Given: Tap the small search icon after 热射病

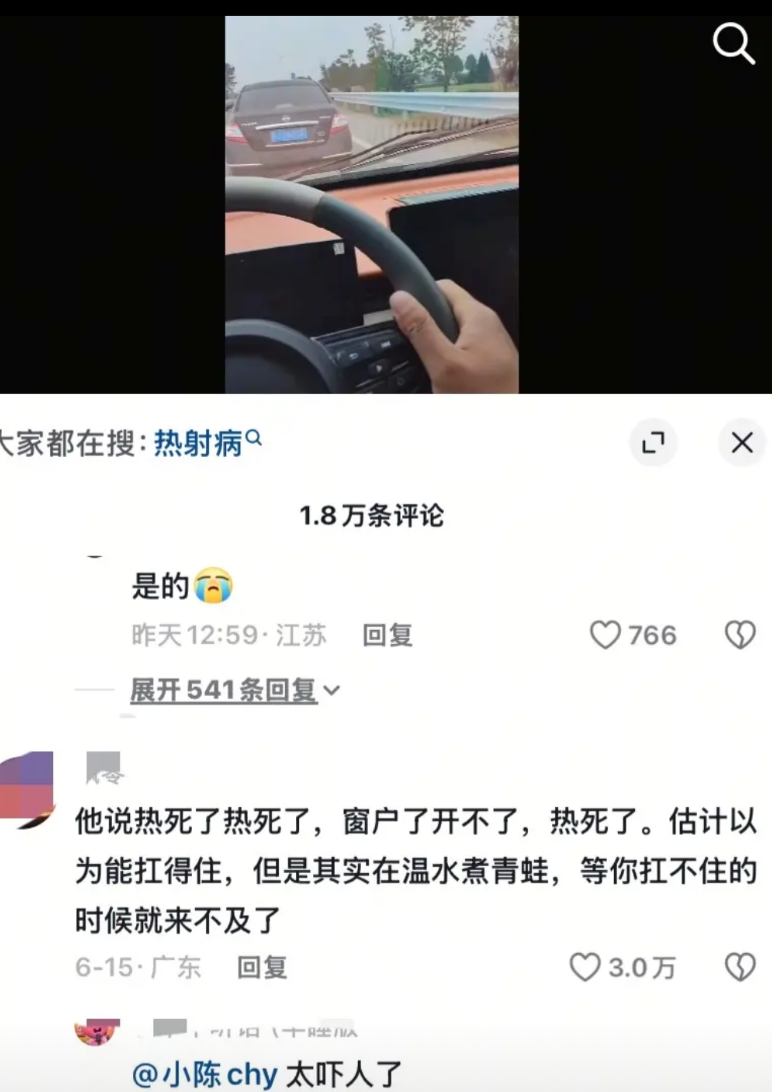Looking at the screenshot, I should pos(254,437).
